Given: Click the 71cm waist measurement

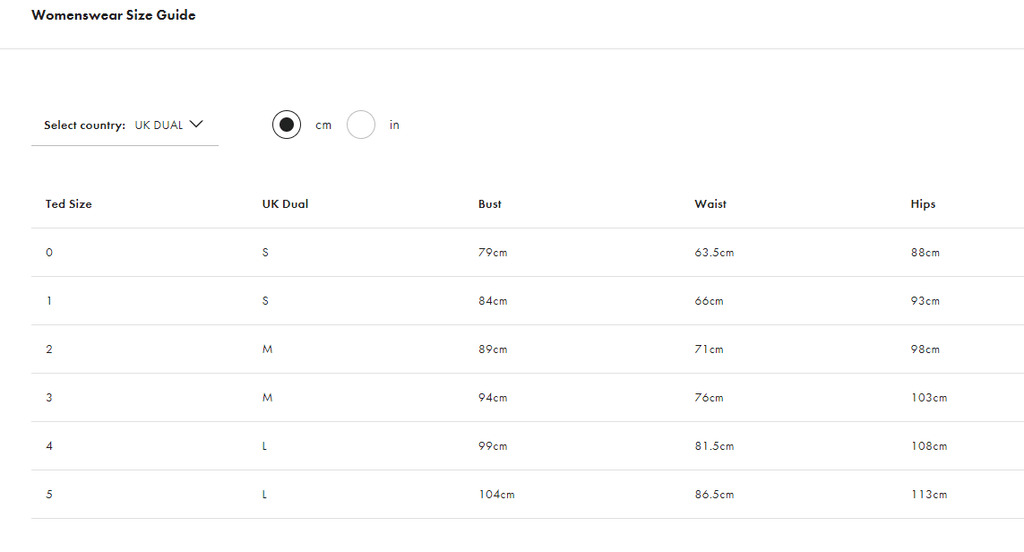Looking at the screenshot, I should pos(709,349).
